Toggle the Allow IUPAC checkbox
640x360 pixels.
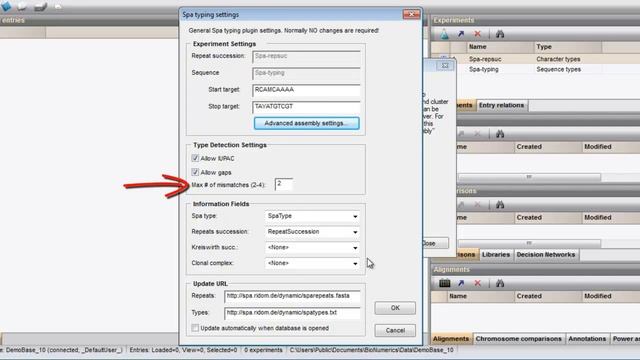(x=195, y=158)
